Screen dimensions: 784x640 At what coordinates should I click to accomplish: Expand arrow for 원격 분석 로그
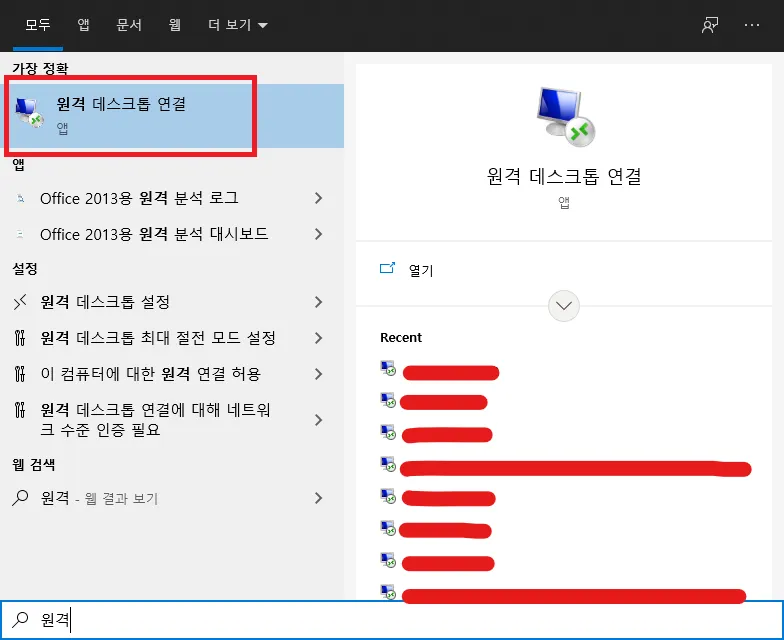(318, 198)
